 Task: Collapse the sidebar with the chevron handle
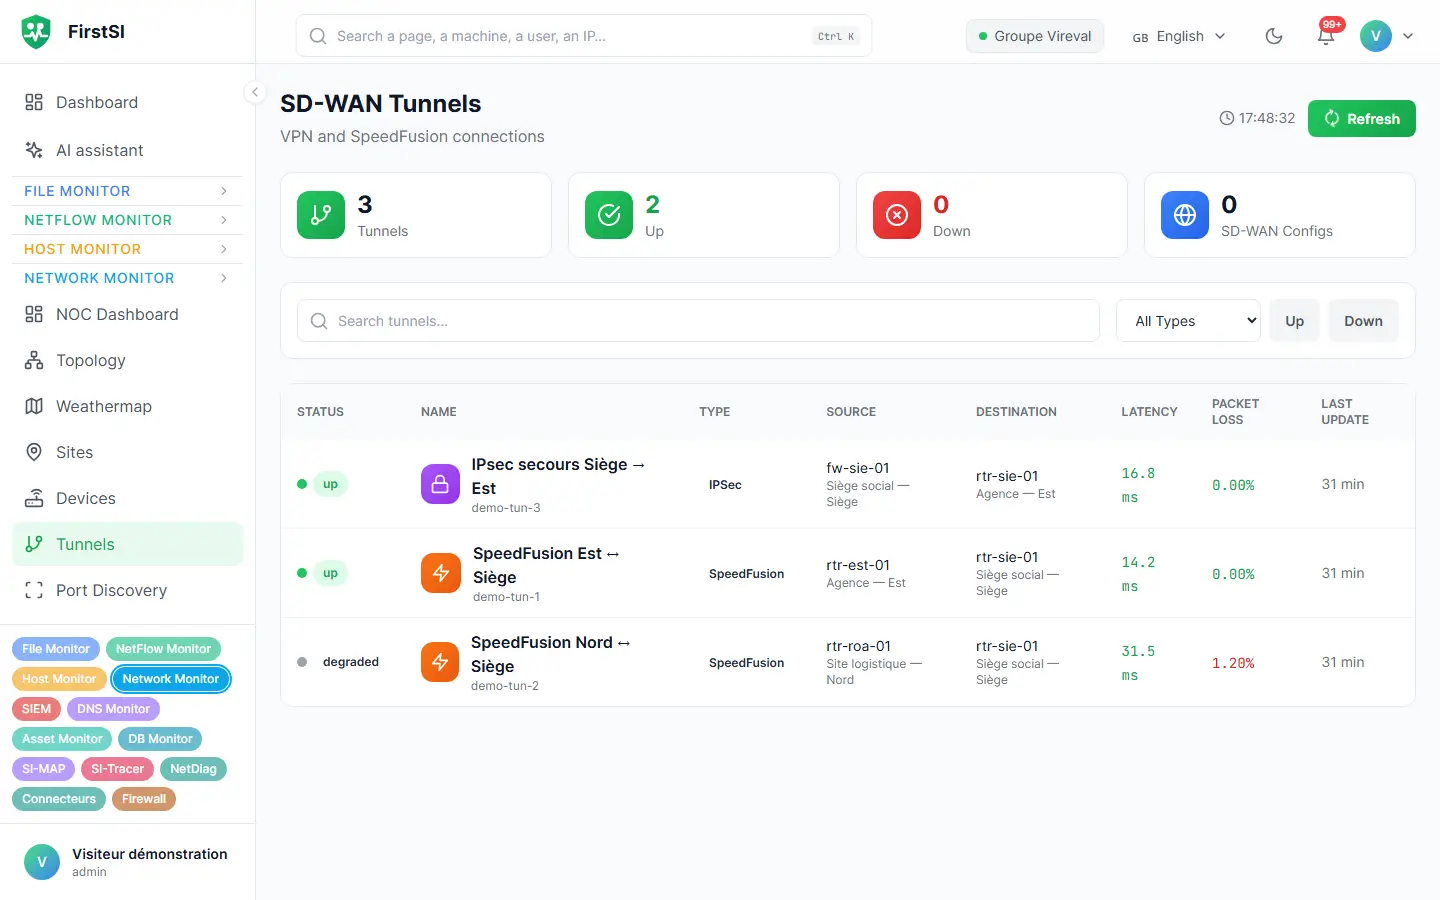click(x=255, y=92)
